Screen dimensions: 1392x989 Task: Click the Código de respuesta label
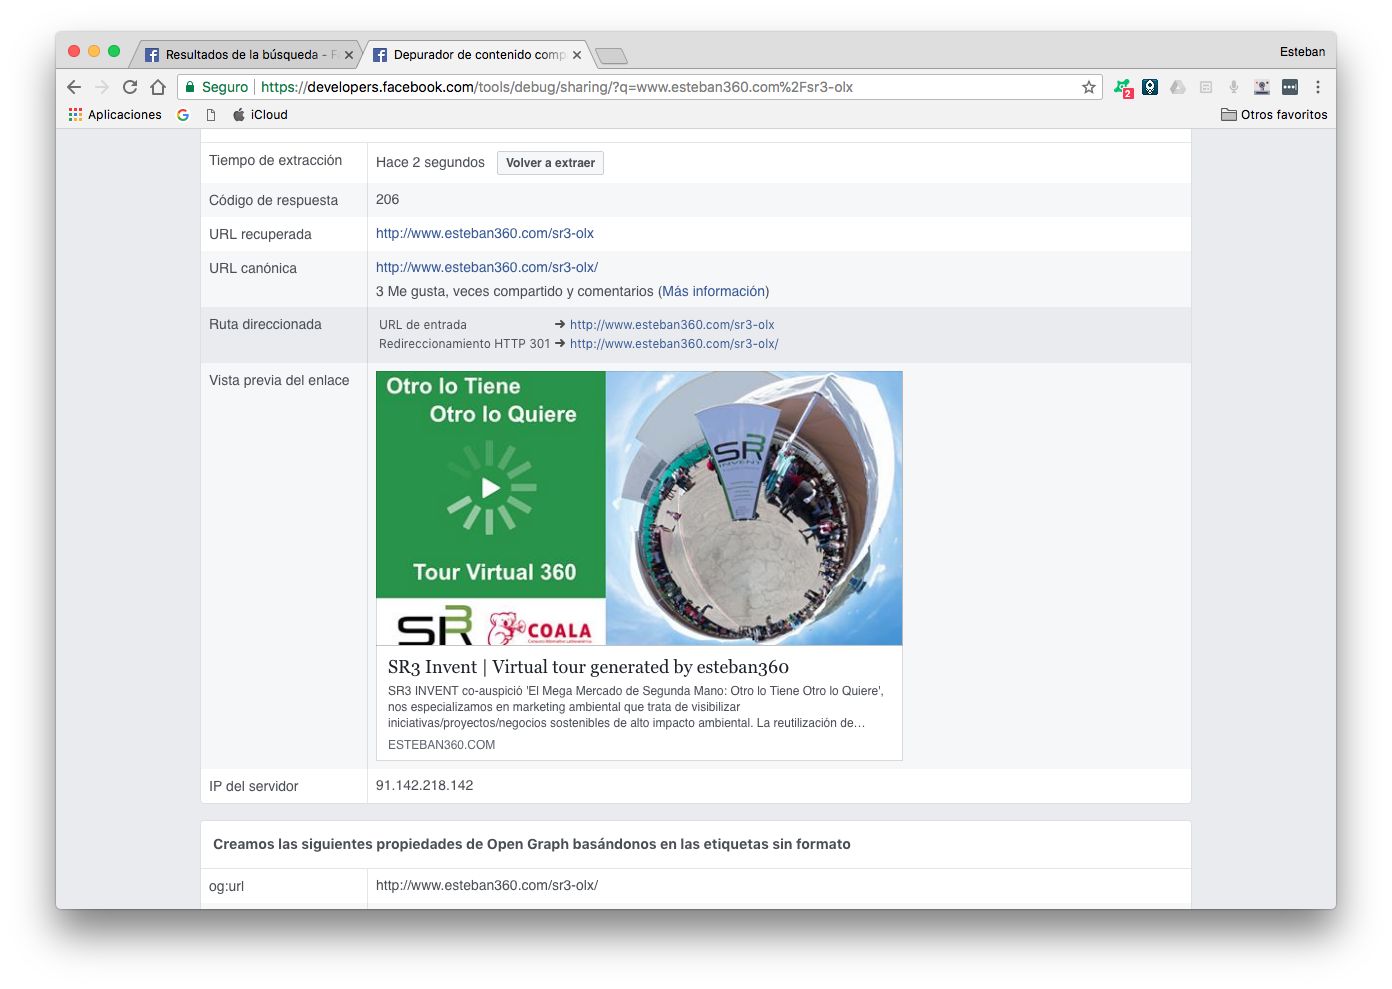[x=273, y=200]
